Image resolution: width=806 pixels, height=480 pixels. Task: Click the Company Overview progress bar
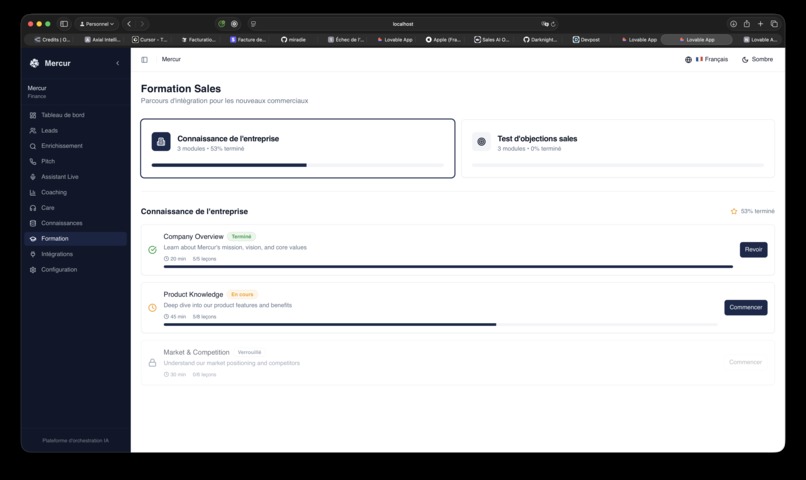(x=448, y=267)
